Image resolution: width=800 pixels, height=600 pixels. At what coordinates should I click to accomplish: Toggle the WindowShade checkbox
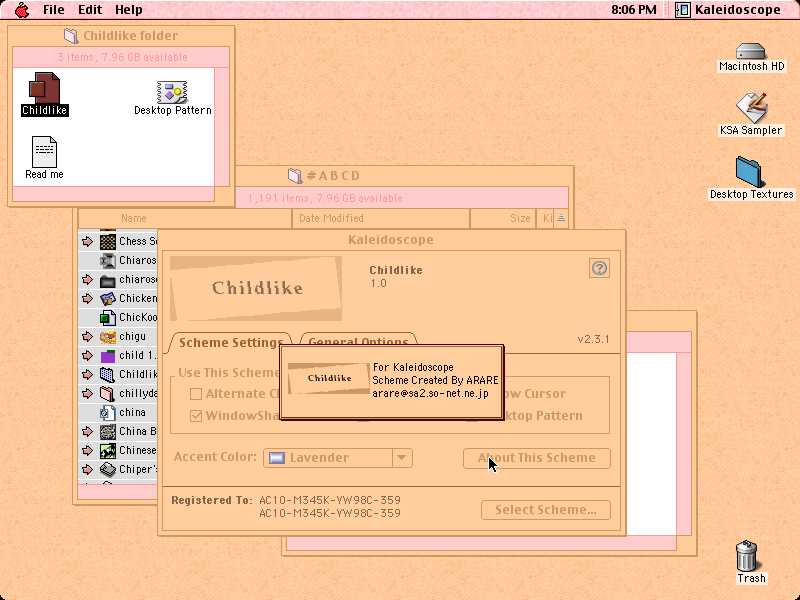196,416
